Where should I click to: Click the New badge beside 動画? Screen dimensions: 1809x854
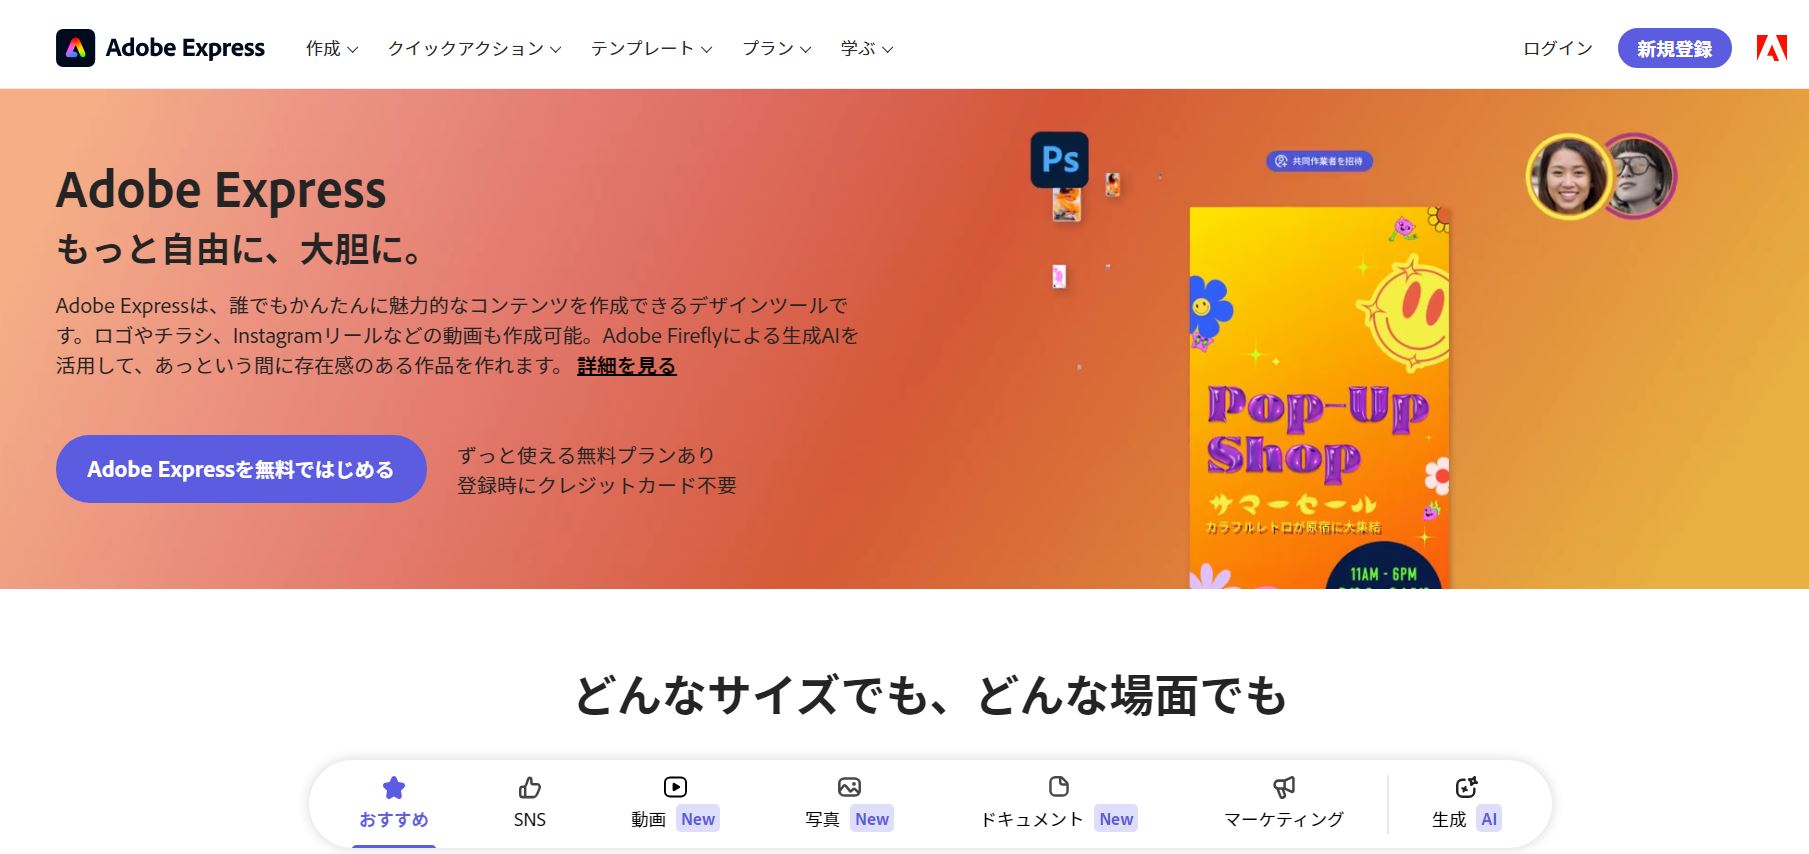(698, 819)
